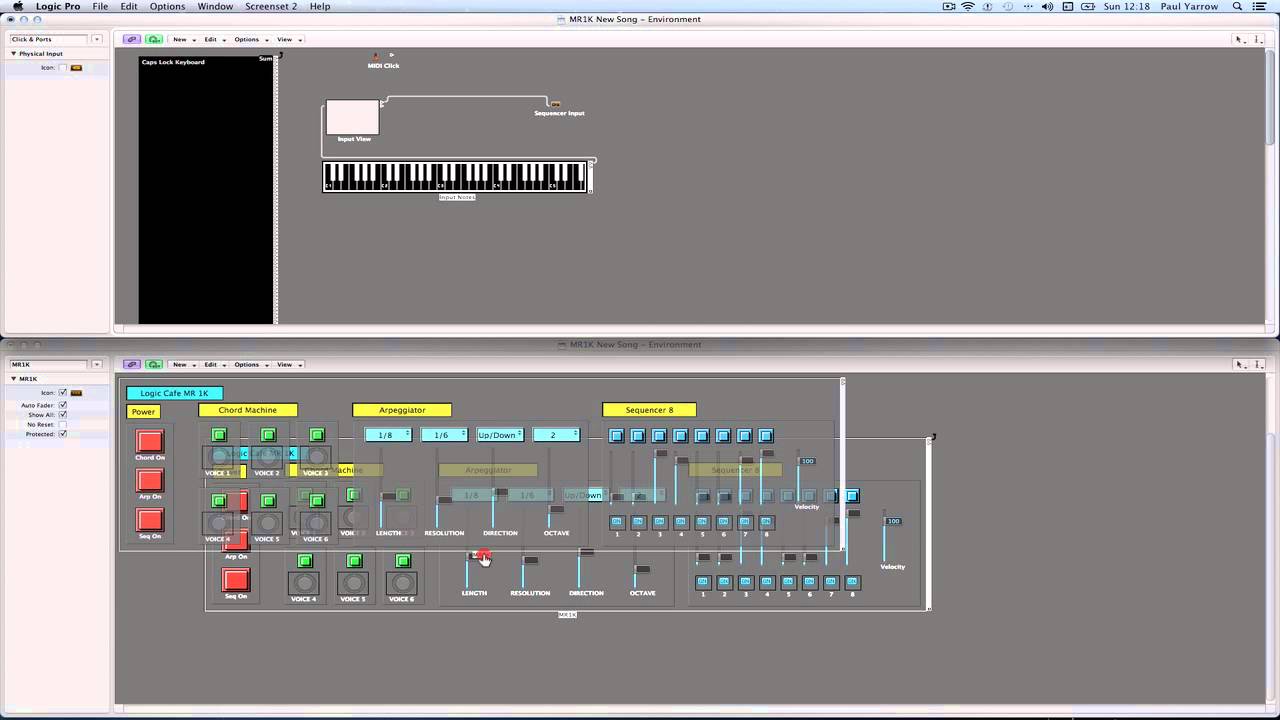
Task: Select the bright yellow Arpeggiator label
Action: 402,410
